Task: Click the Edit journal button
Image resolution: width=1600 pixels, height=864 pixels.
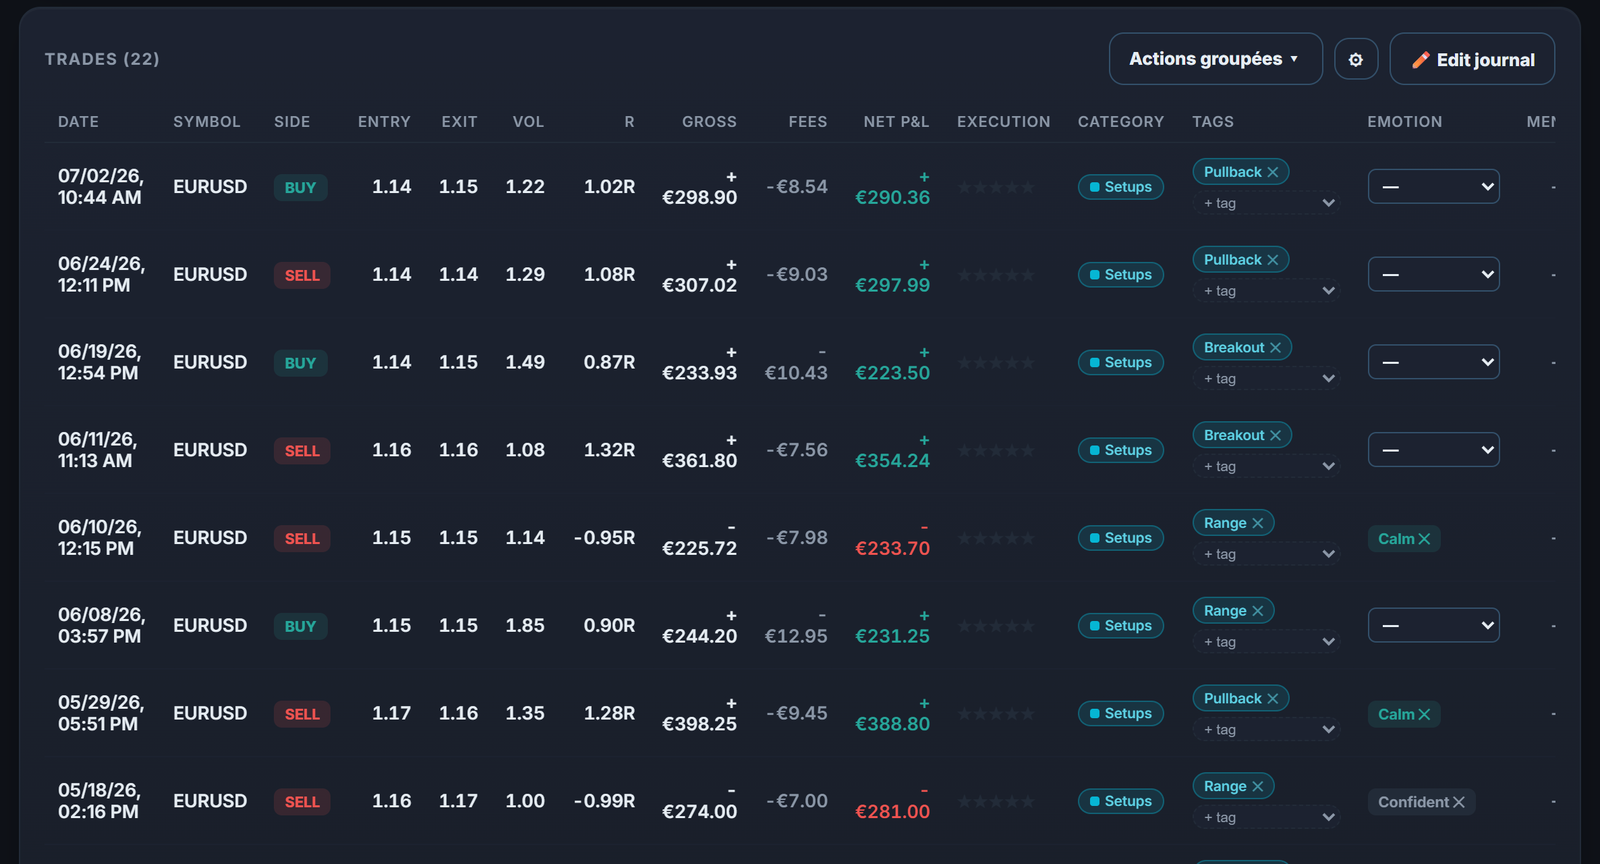Action: coord(1472,60)
